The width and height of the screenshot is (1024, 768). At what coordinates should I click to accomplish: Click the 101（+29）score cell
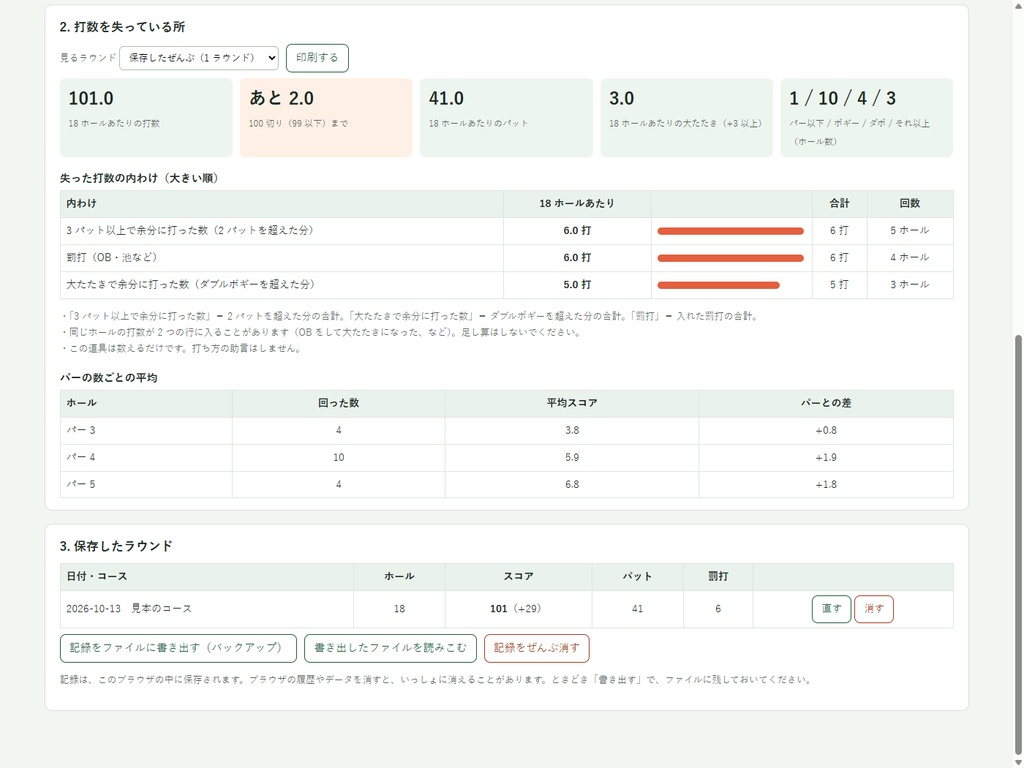click(x=519, y=609)
